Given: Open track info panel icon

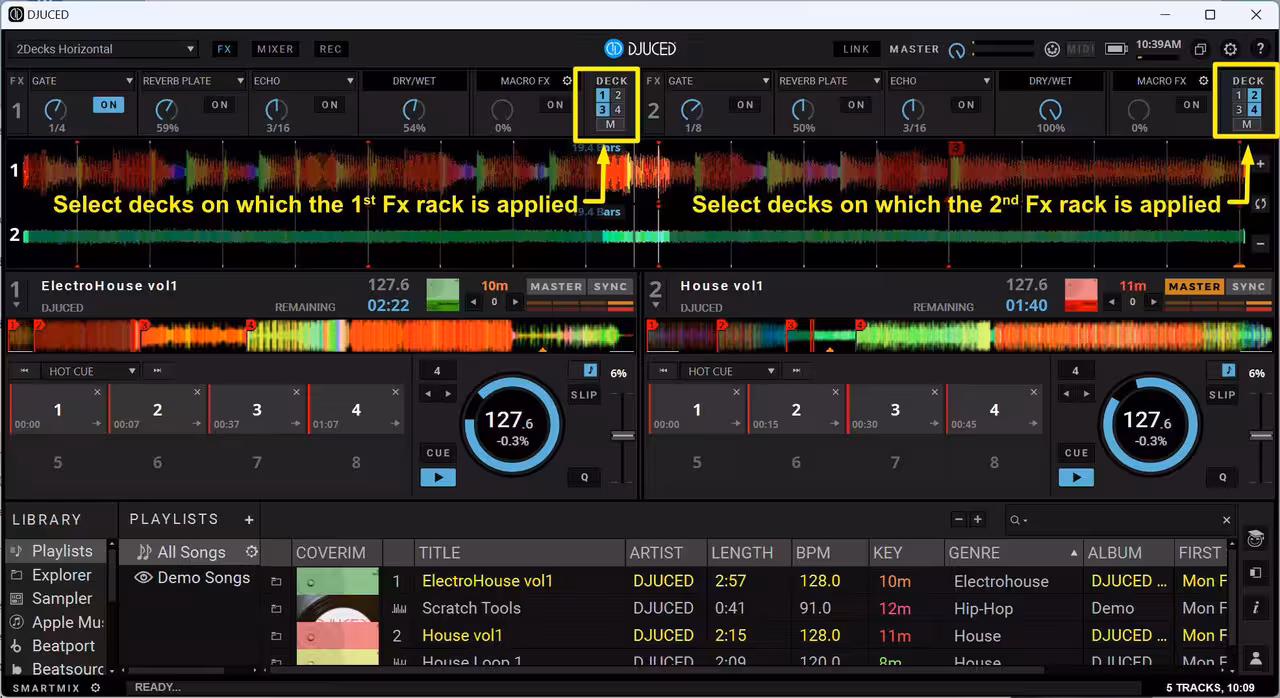Looking at the screenshot, I should (1255, 608).
